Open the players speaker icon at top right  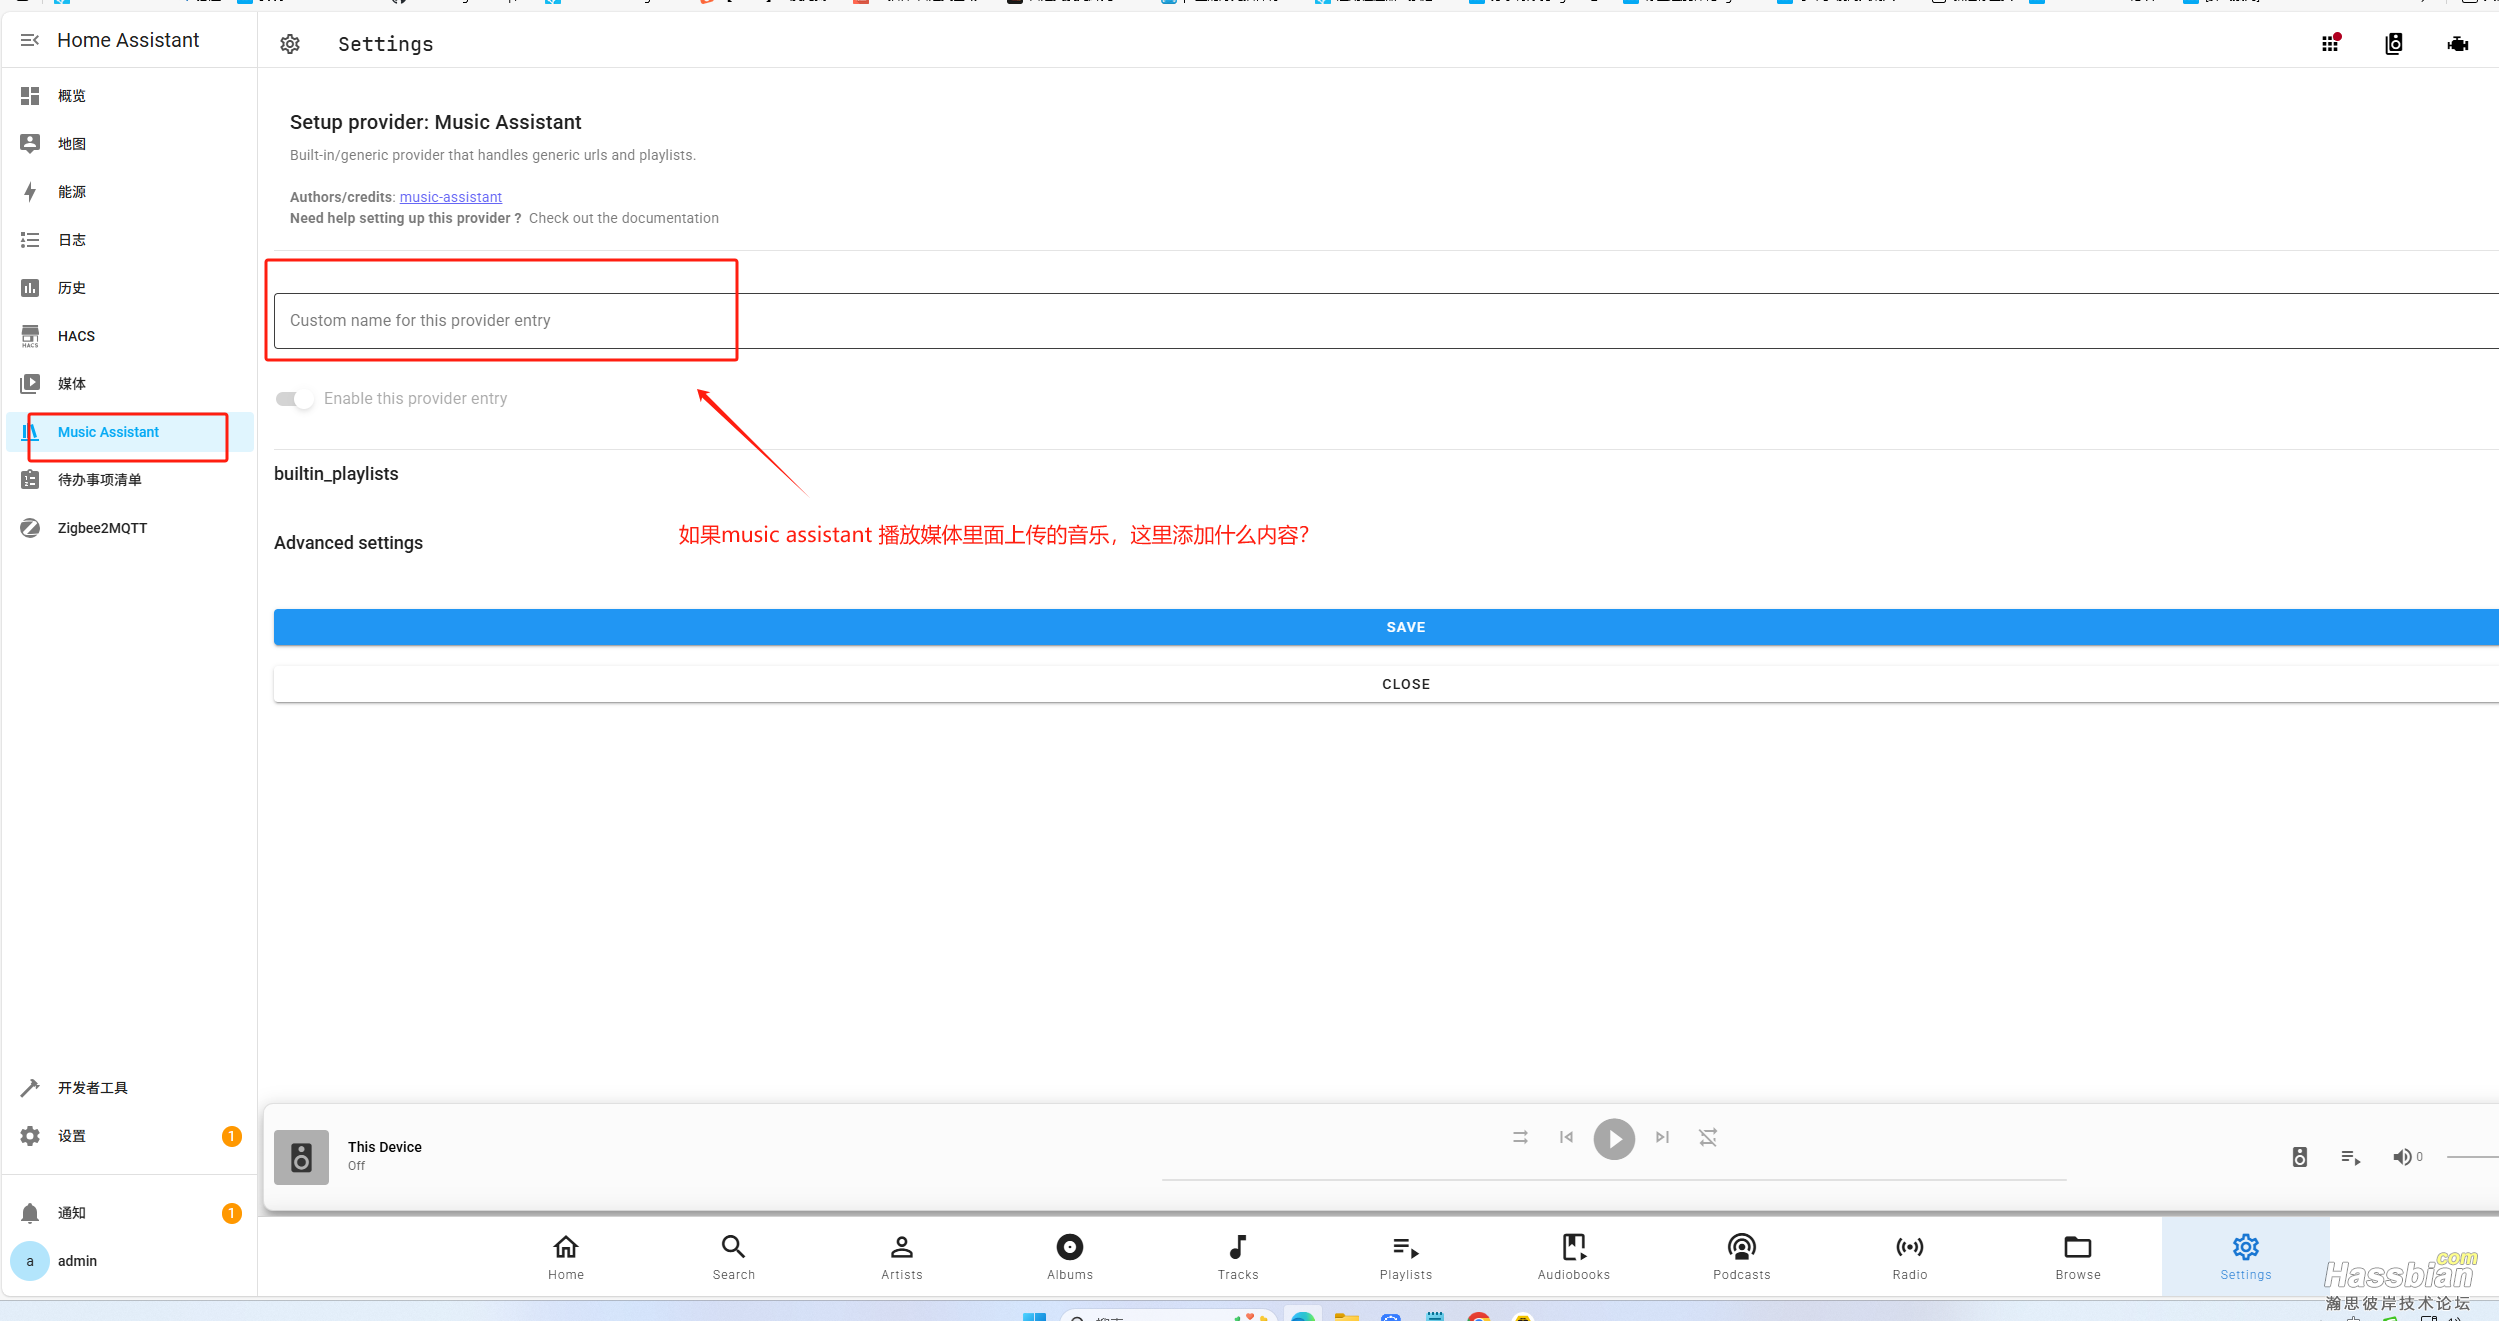click(x=2394, y=44)
